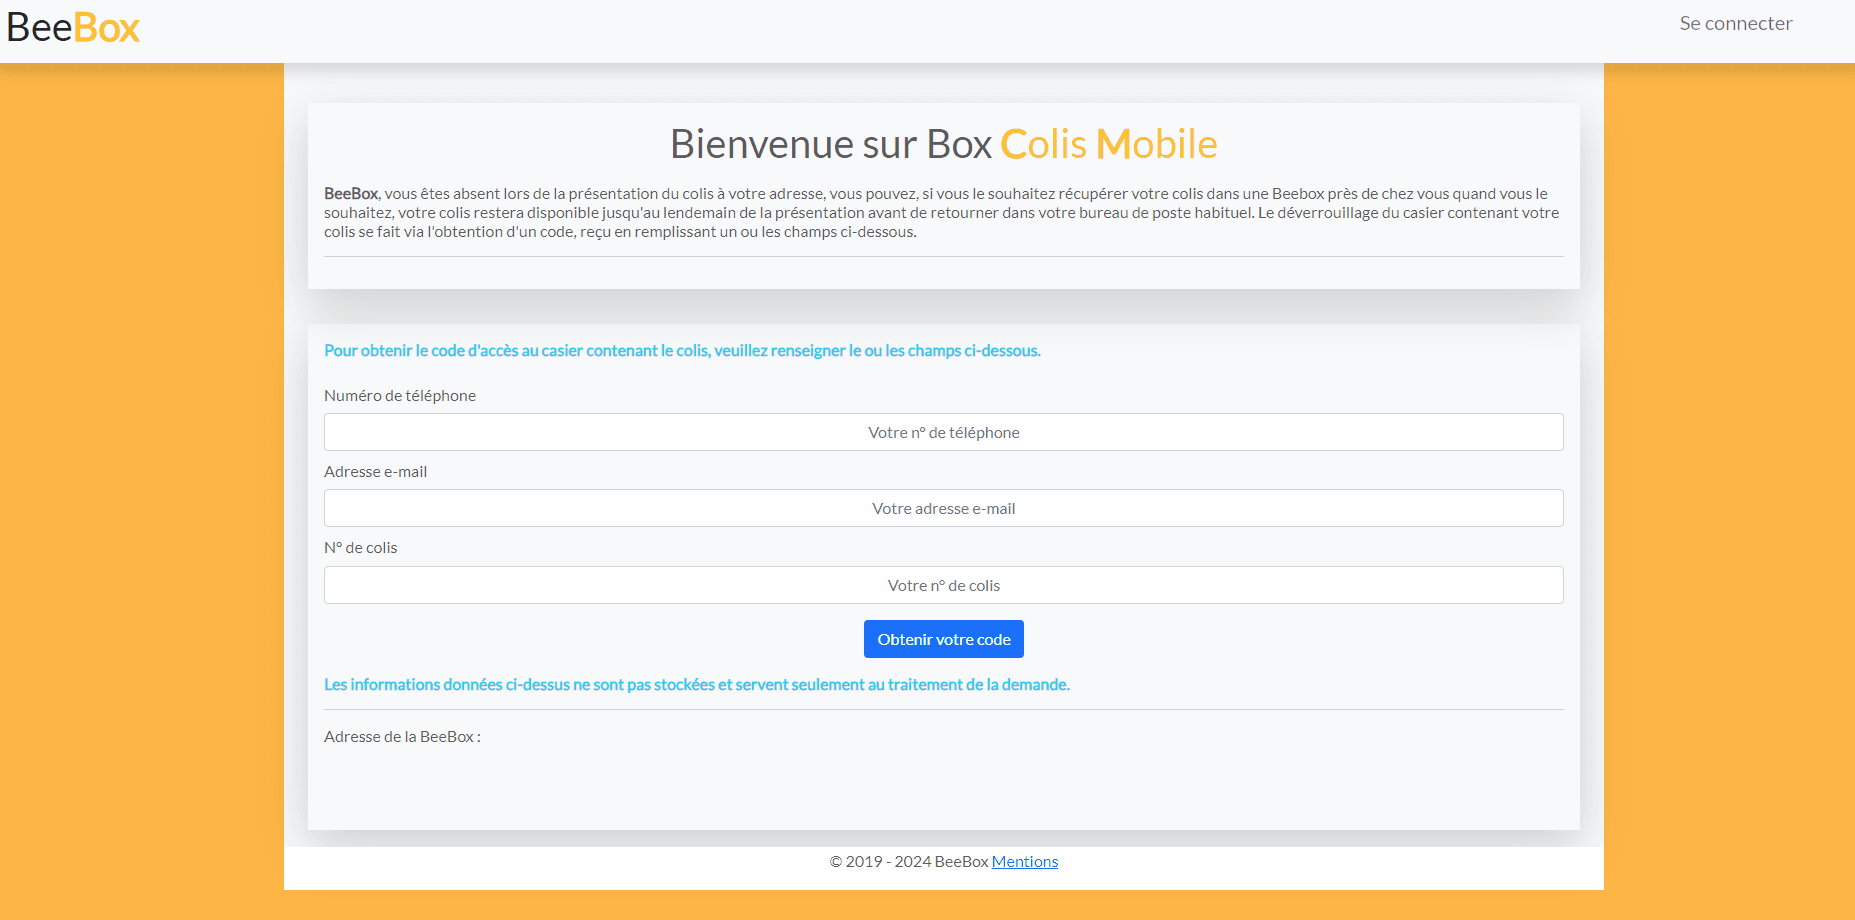Click inside the Votre n° de téléphone placeholder

[x=943, y=432]
